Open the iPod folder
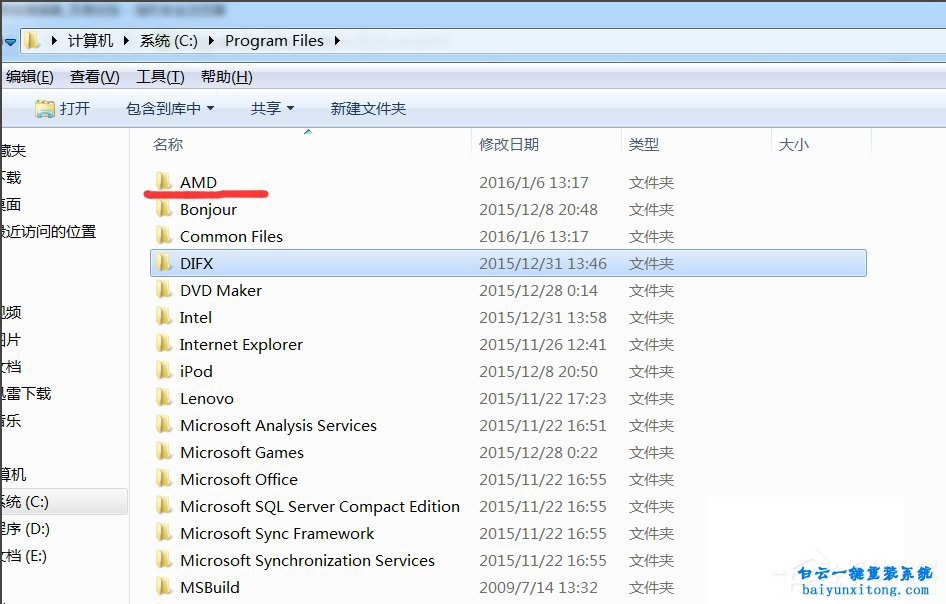946x604 pixels. (195, 371)
